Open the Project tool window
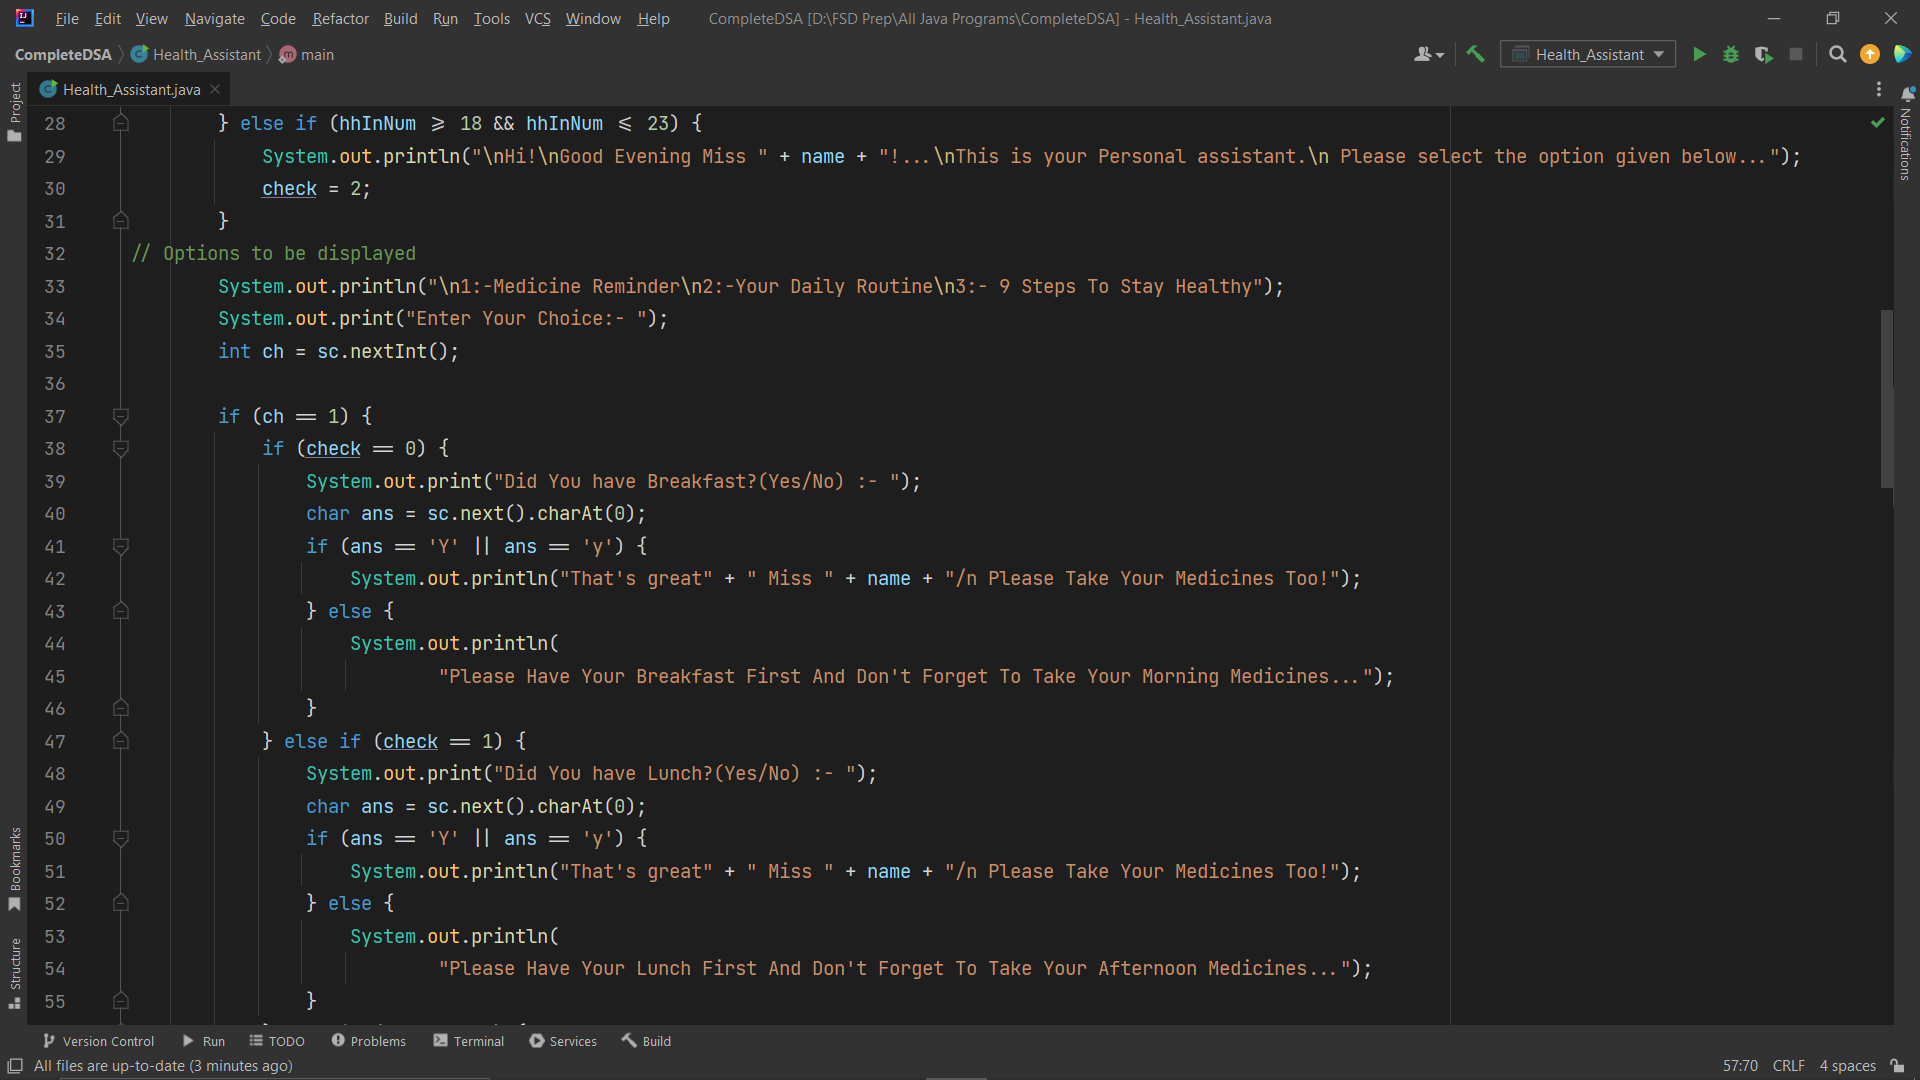Screen dimensions: 1920x1080 tap(14, 110)
